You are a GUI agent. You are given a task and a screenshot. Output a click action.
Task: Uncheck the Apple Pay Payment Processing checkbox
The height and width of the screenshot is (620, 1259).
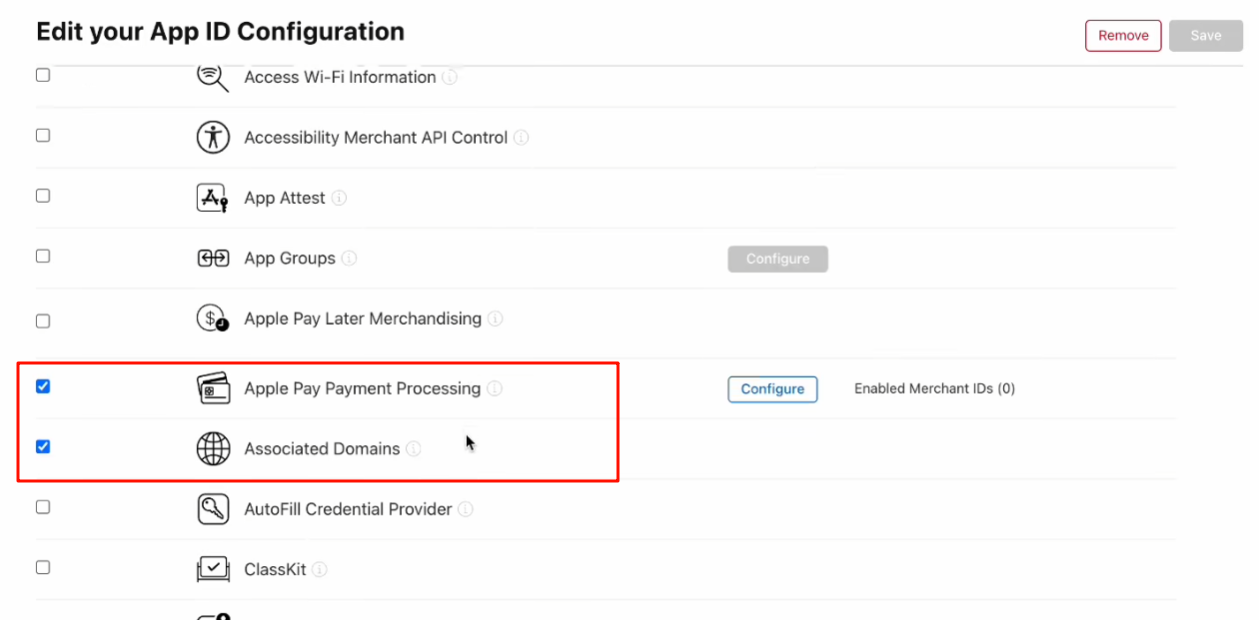43,386
